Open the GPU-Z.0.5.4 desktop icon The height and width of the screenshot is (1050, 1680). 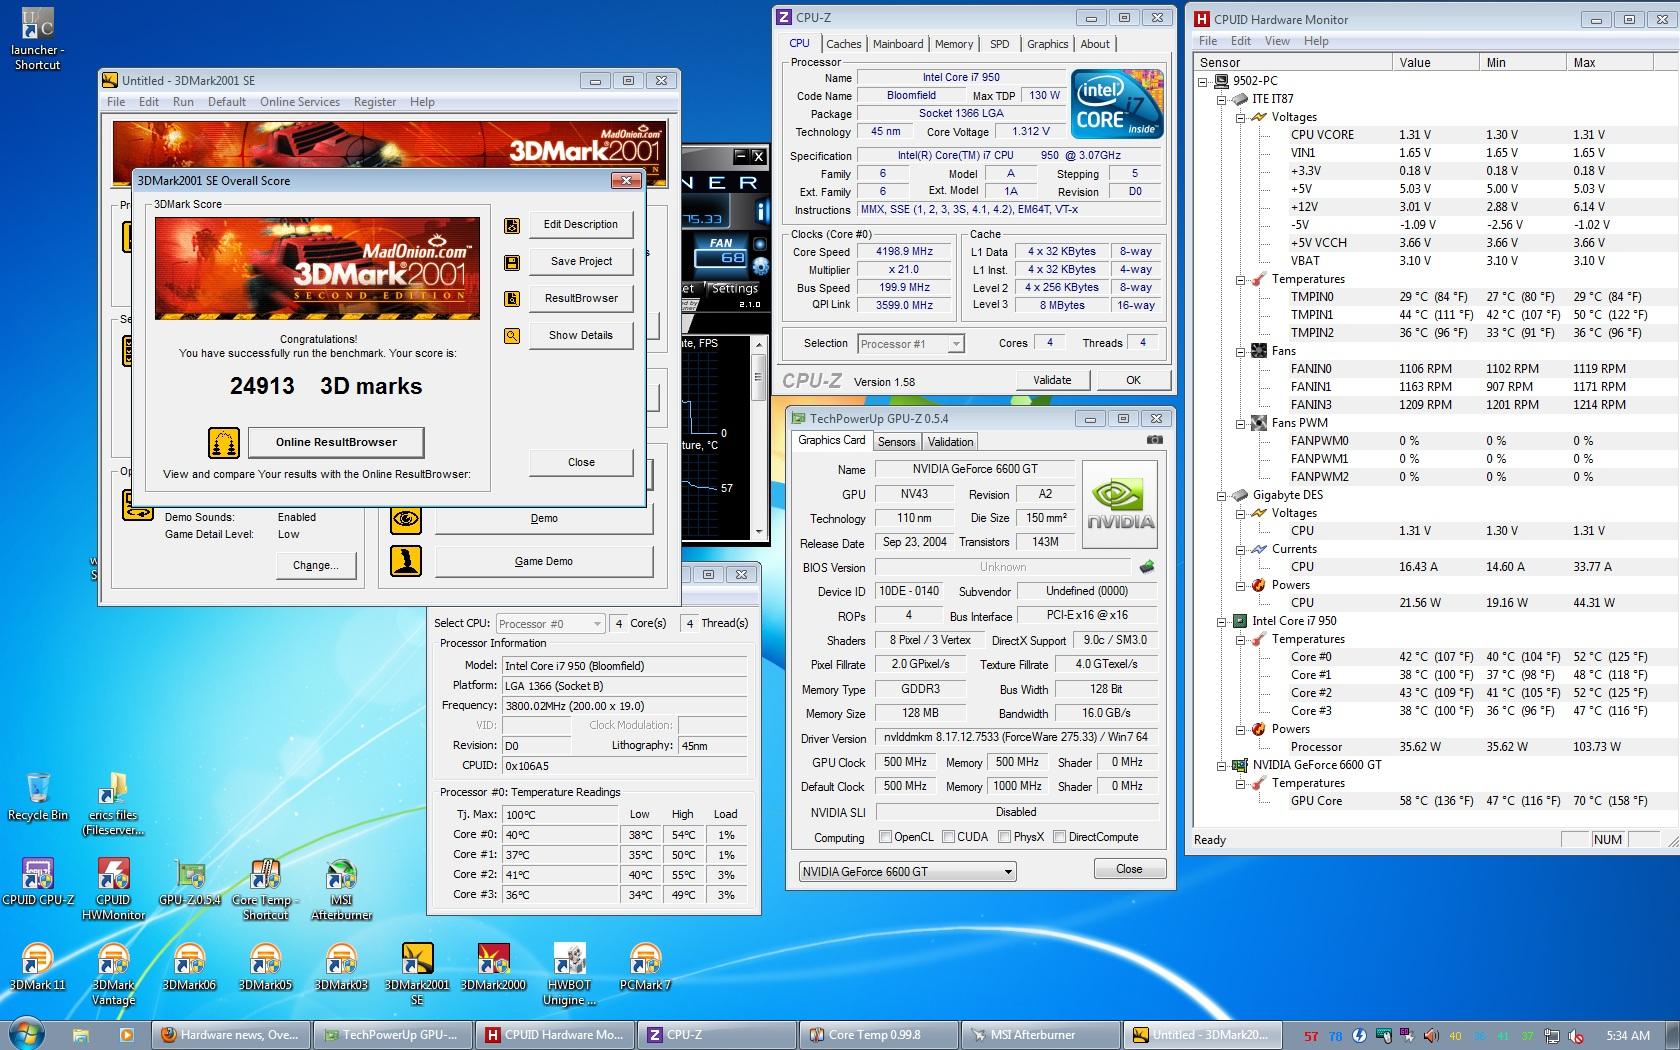[190, 881]
